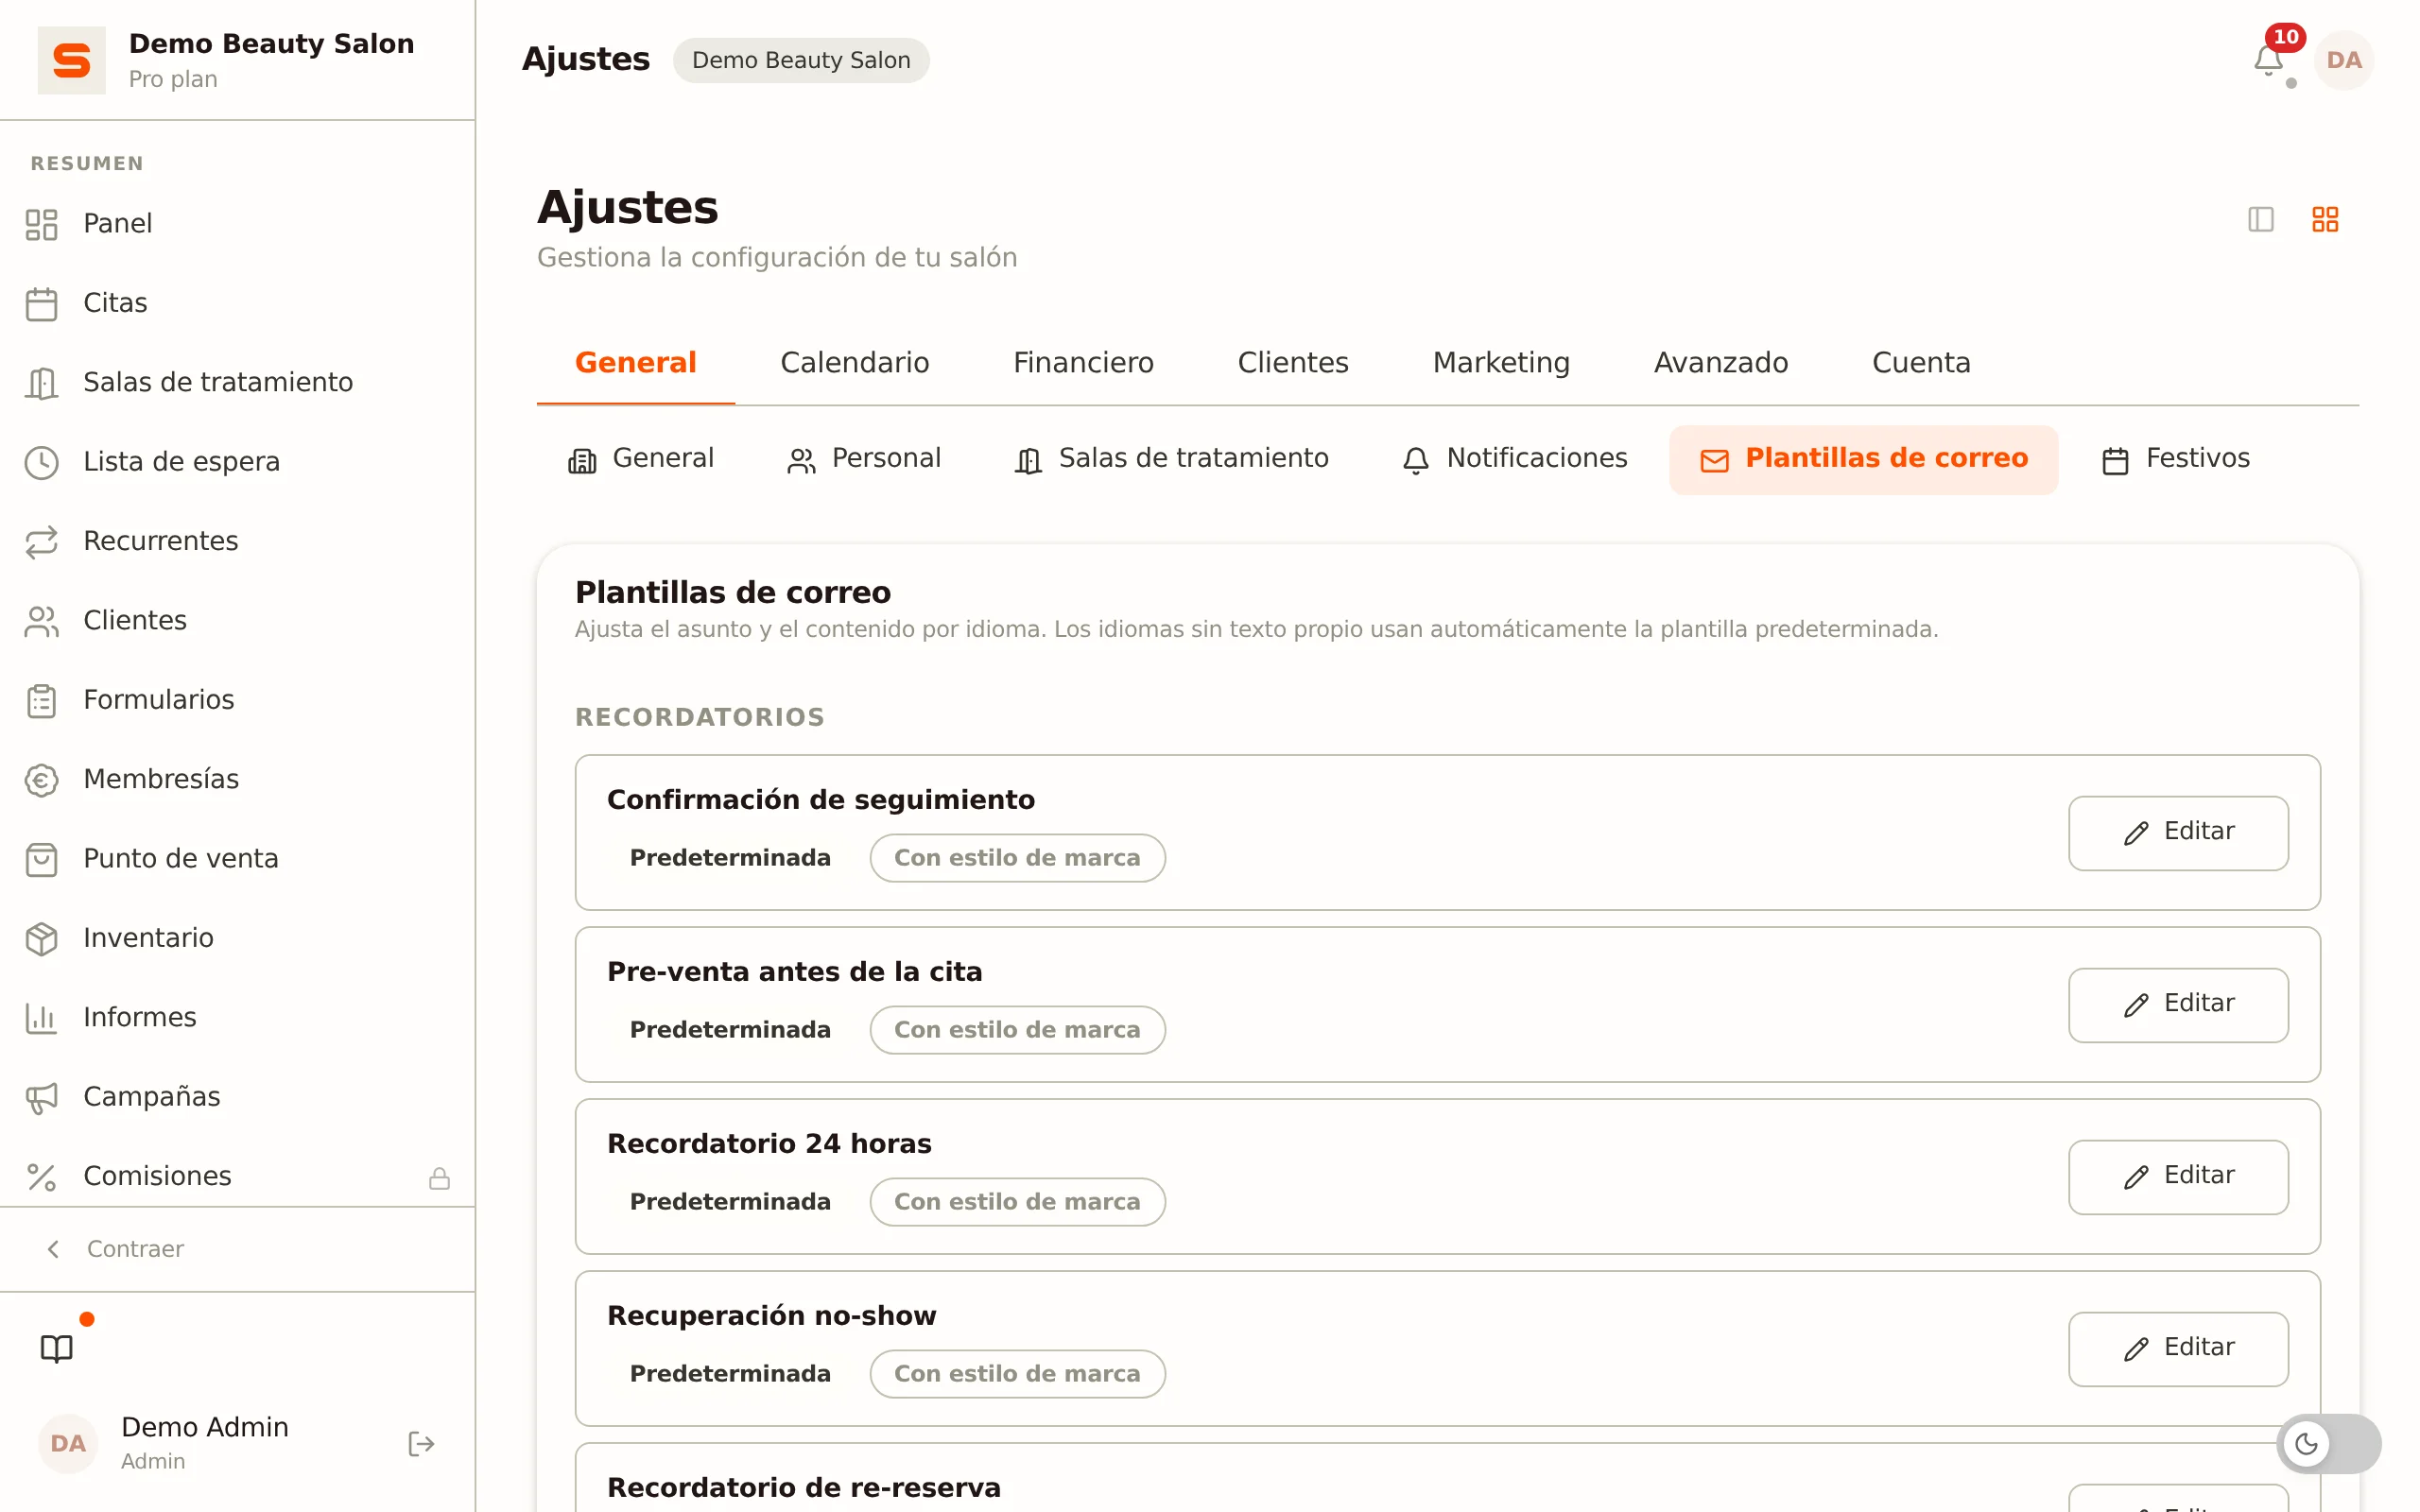The height and width of the screenshot is (1512, 2420).
Task: Open the notifications bell
Action: [2267, 61]
